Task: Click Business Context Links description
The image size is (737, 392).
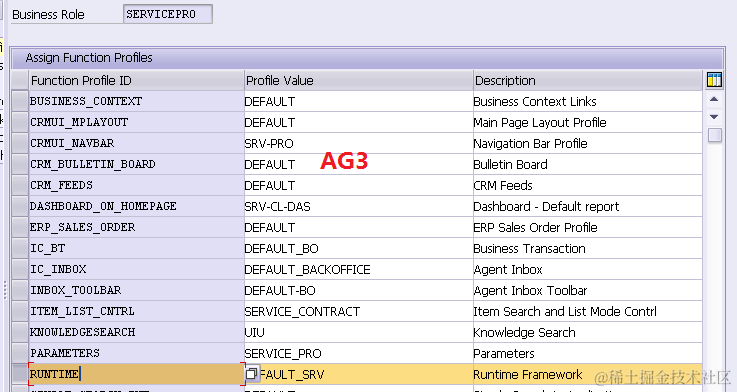Action: tap(588, 101)
